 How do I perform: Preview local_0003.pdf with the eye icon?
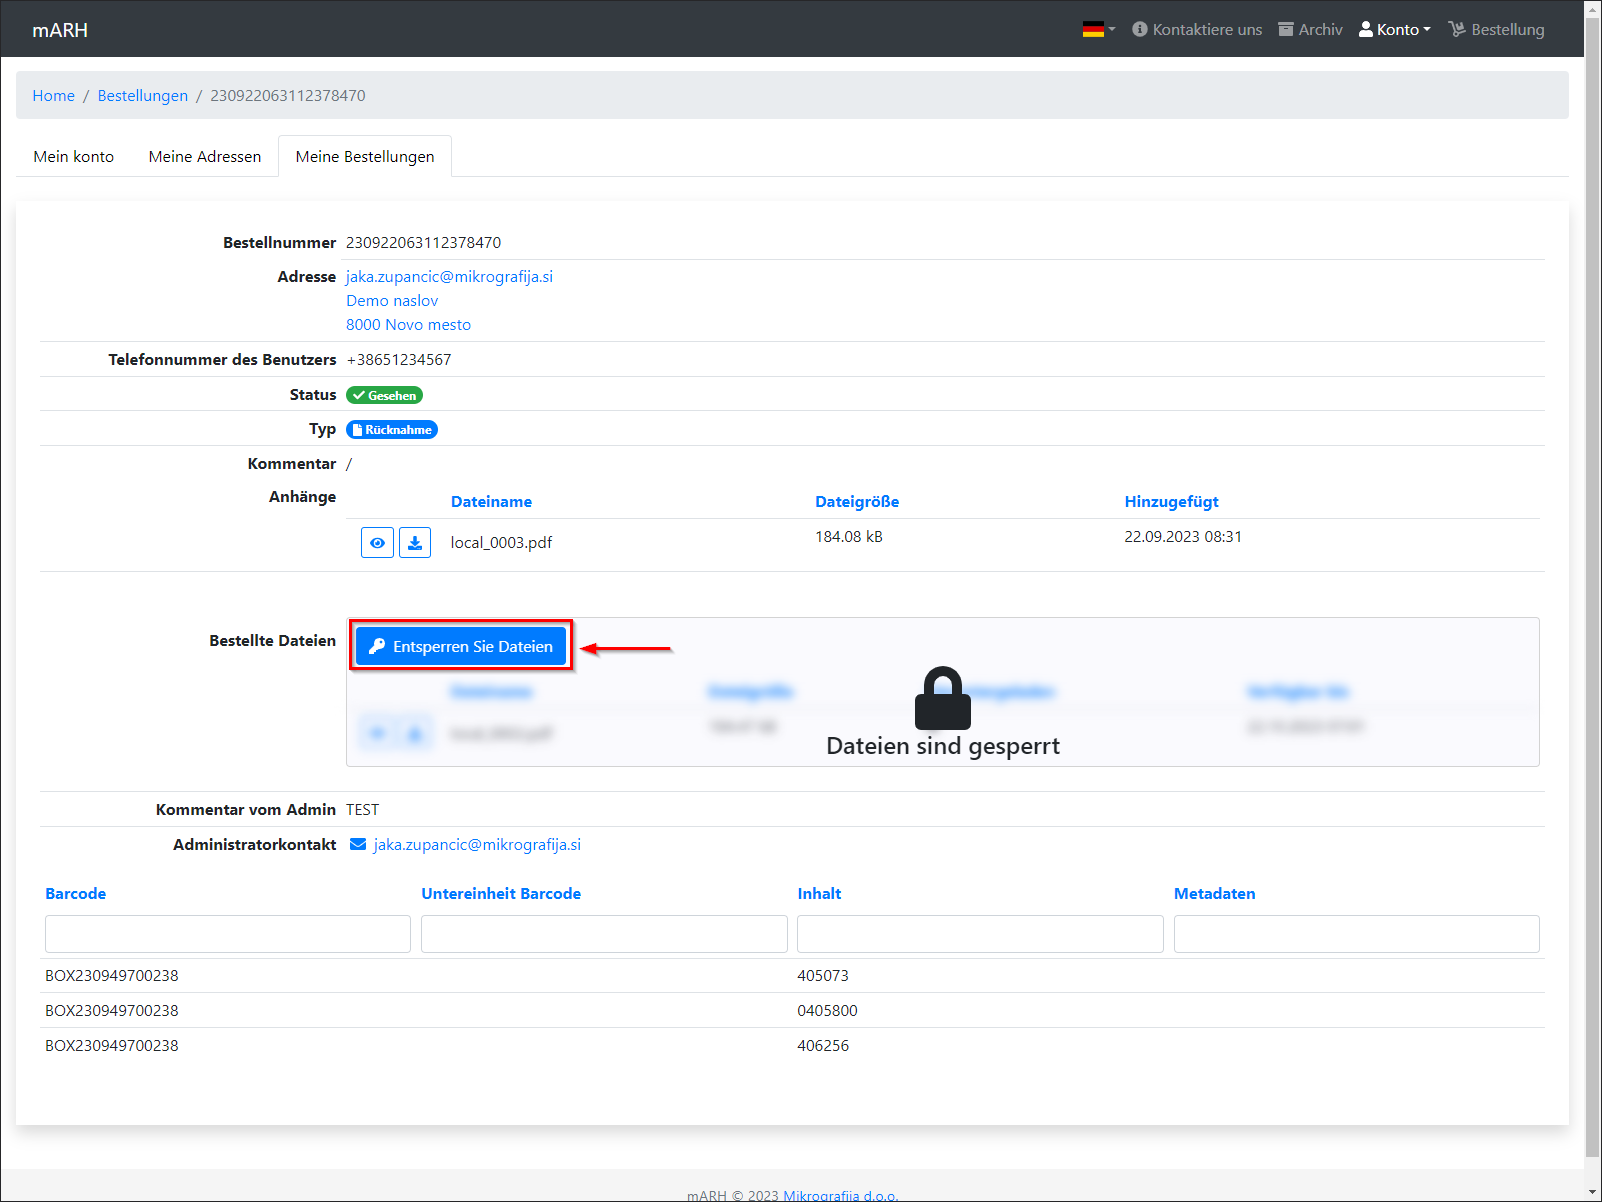coord(377,543)
